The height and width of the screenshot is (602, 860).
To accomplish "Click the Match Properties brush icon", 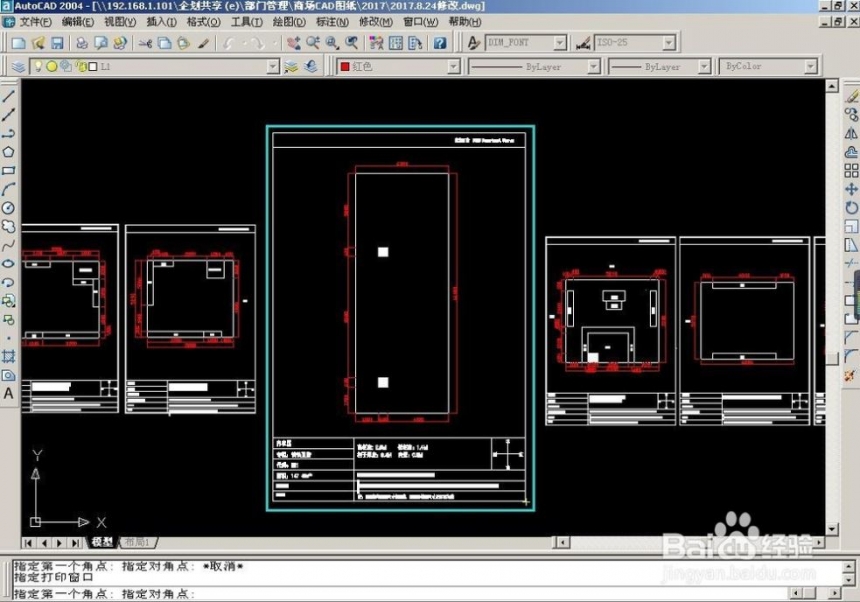I will [203, 43].
